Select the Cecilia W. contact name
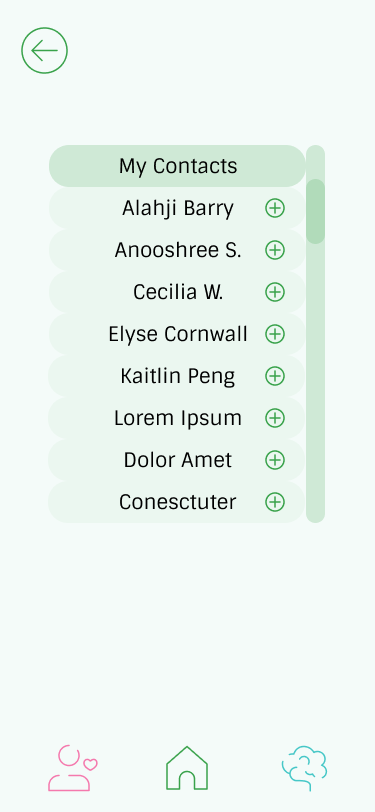Viewport: 375px width, 812px height. [x=178, y=292]
